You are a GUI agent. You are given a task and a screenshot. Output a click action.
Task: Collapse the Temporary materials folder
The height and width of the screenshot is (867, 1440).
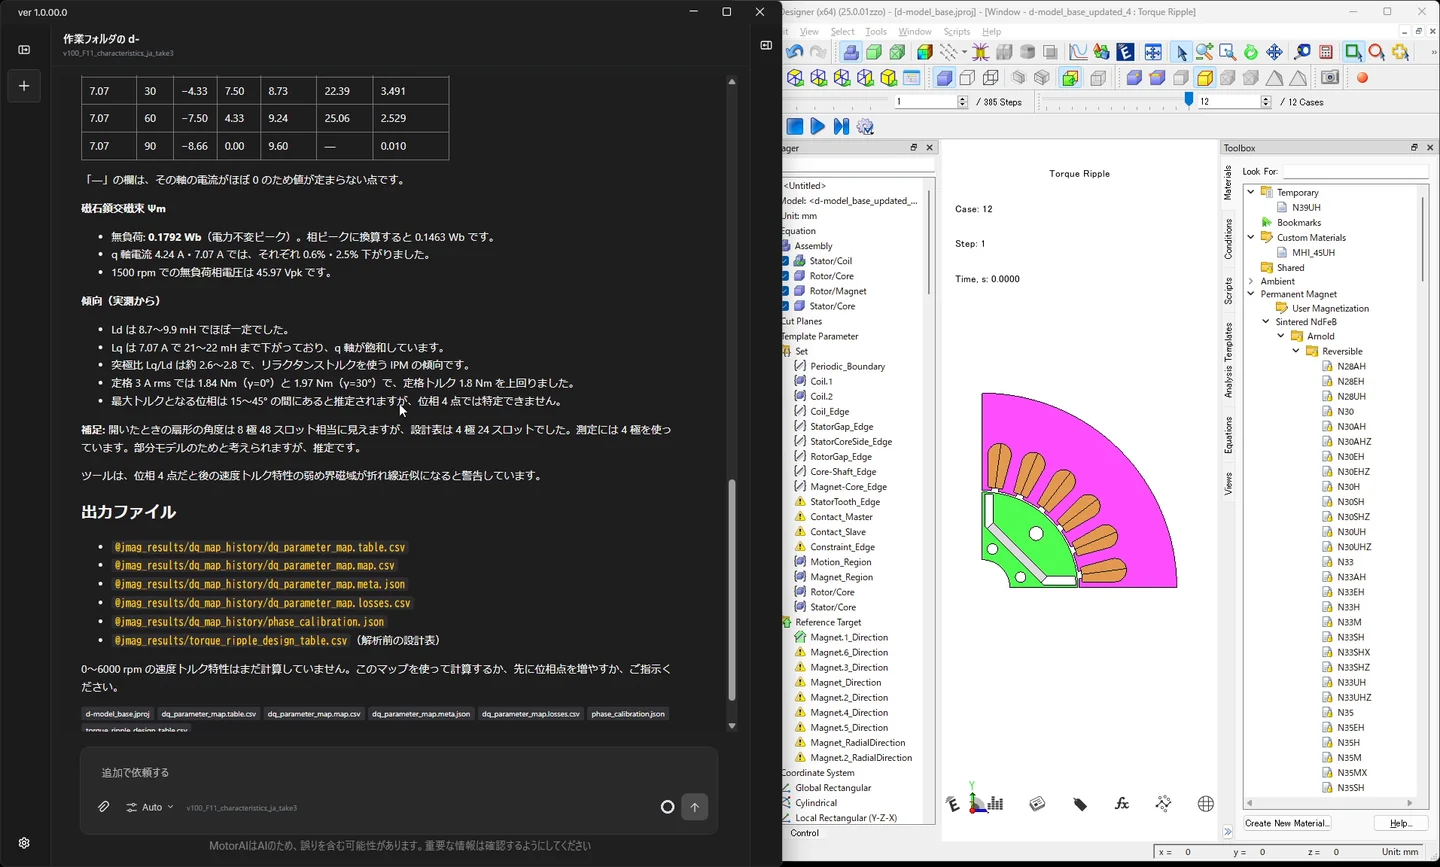(x=1251, y=192)
